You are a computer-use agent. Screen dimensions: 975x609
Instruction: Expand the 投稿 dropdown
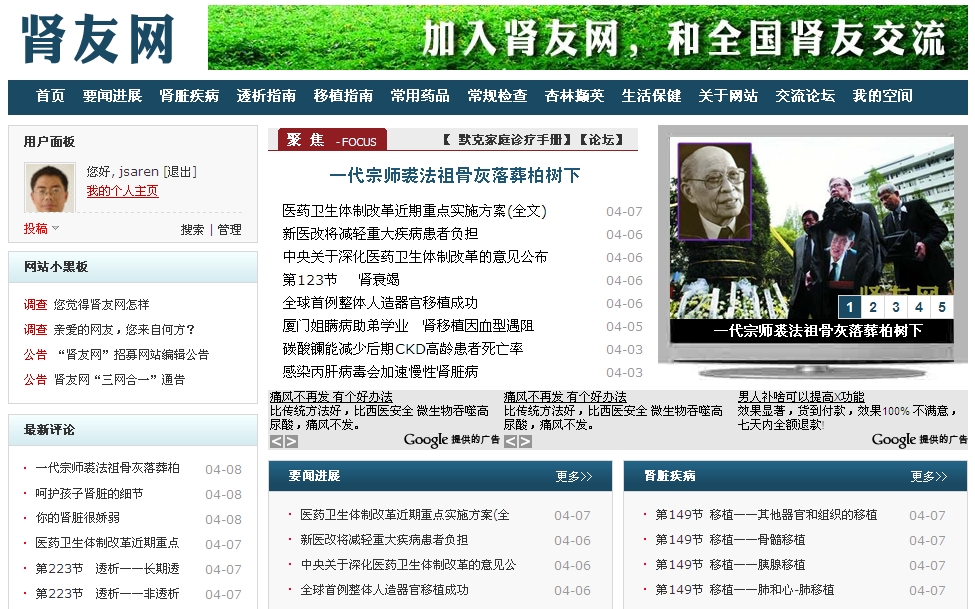tap(41, 228)
